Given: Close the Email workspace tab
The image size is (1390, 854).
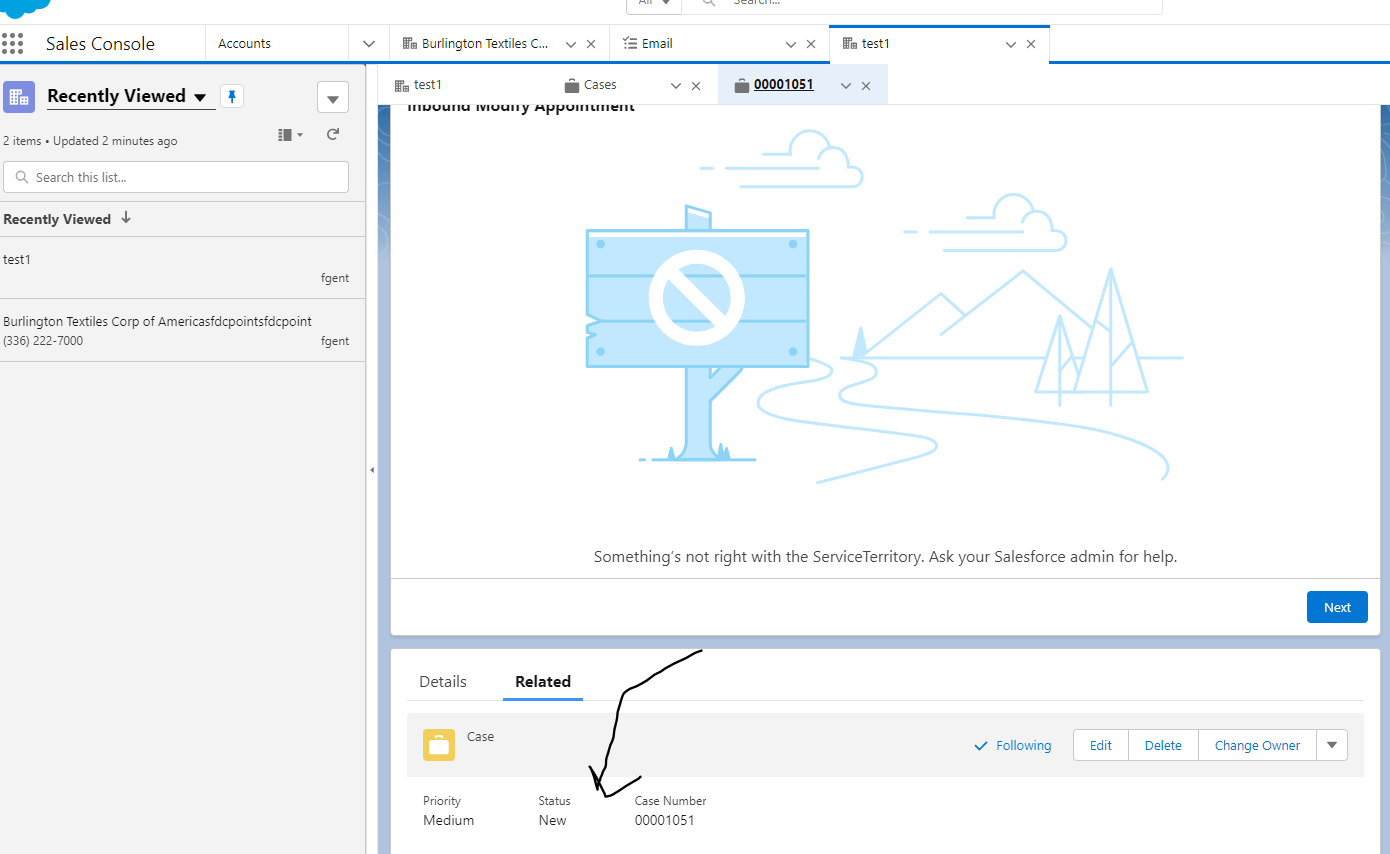Looking at the screenshot, I should click(x=811, y=44).
